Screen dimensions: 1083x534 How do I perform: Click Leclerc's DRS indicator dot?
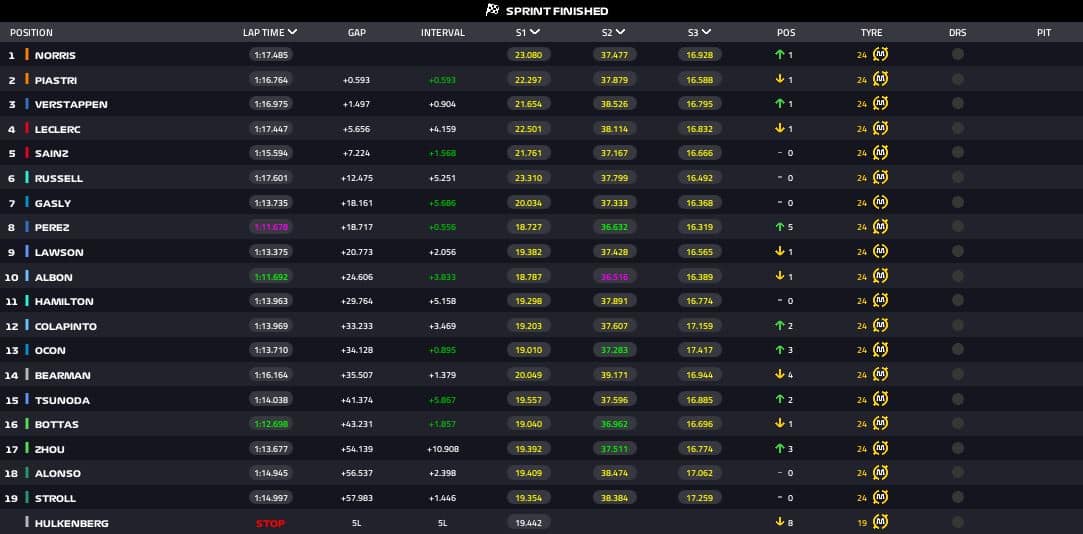point(957,128)
